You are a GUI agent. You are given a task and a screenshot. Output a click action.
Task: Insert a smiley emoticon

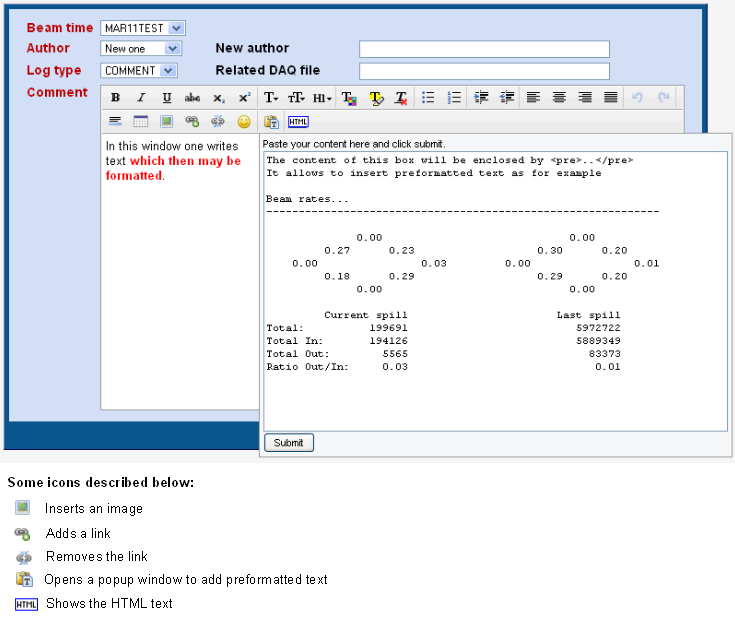click(244, 122)
